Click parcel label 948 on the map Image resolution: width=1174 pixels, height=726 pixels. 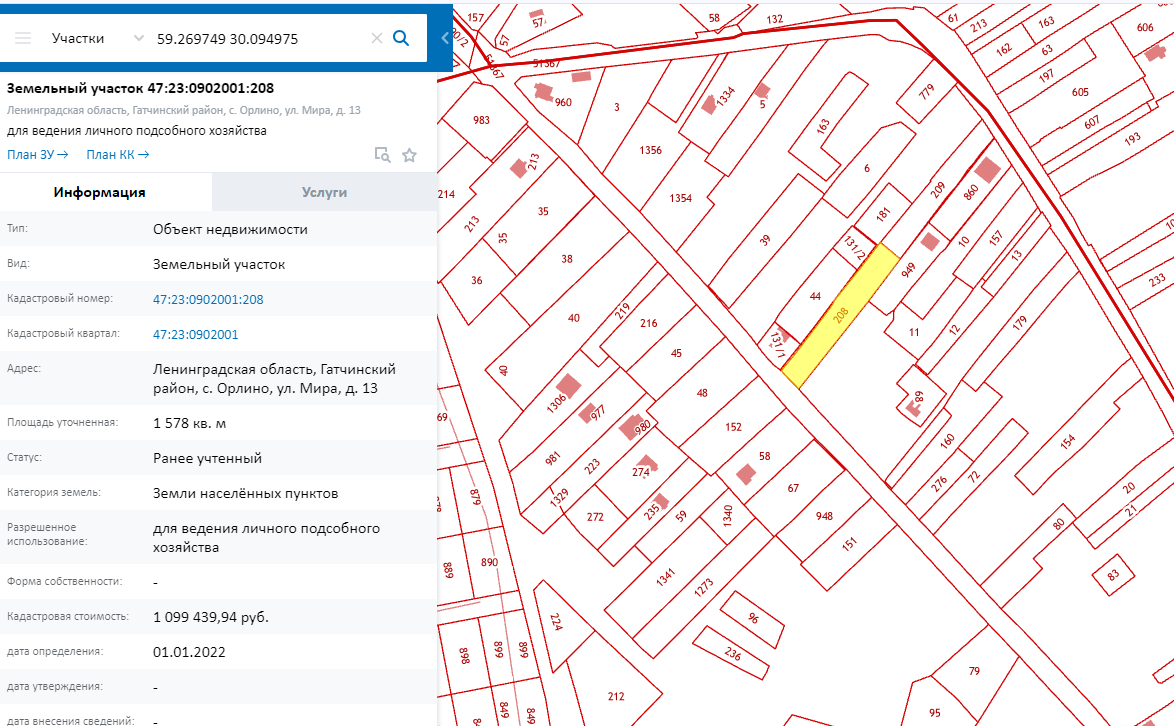(x=824, y=516)
